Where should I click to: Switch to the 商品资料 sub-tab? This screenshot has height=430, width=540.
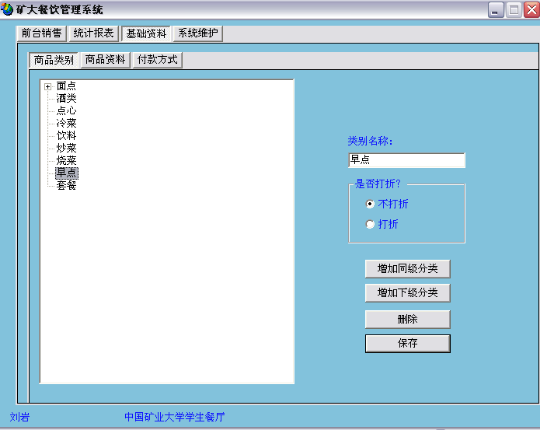point(105,60)
